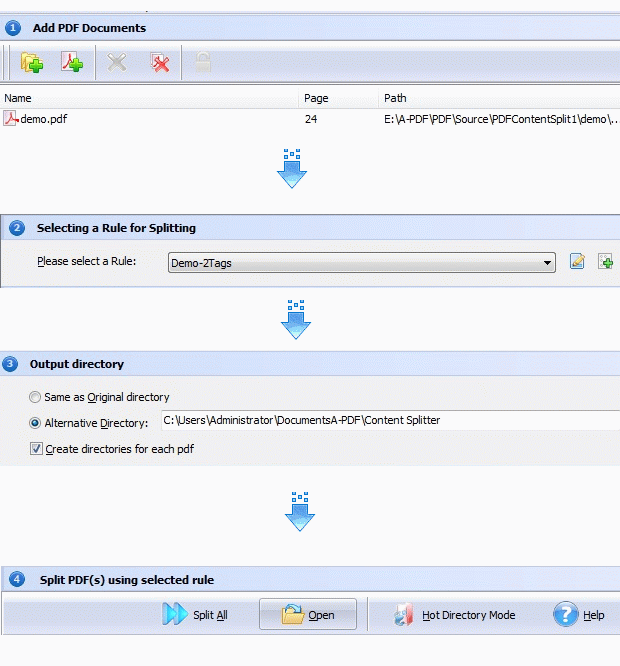Screen dimensions: 620x666
Task: Click the Open folder button
Action: pyautogui.click(x=308, y=614)
